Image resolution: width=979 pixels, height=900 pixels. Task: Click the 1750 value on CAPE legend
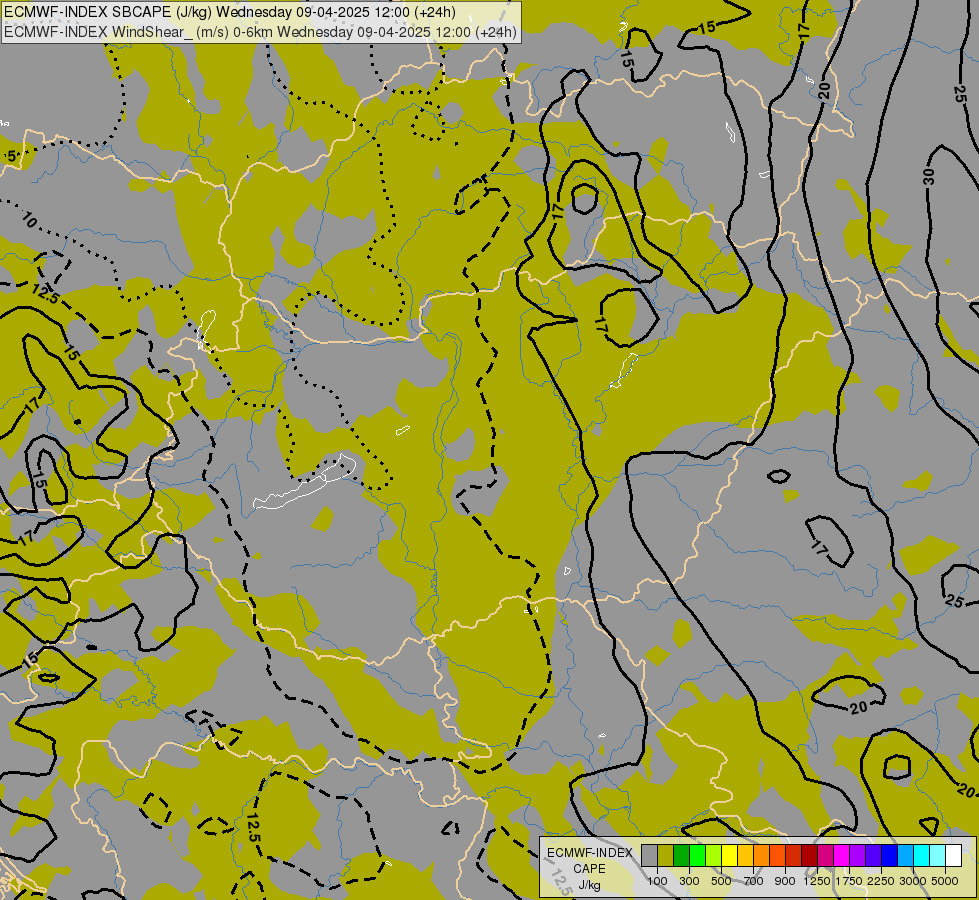pyautogui.click(x=849, y=881)
